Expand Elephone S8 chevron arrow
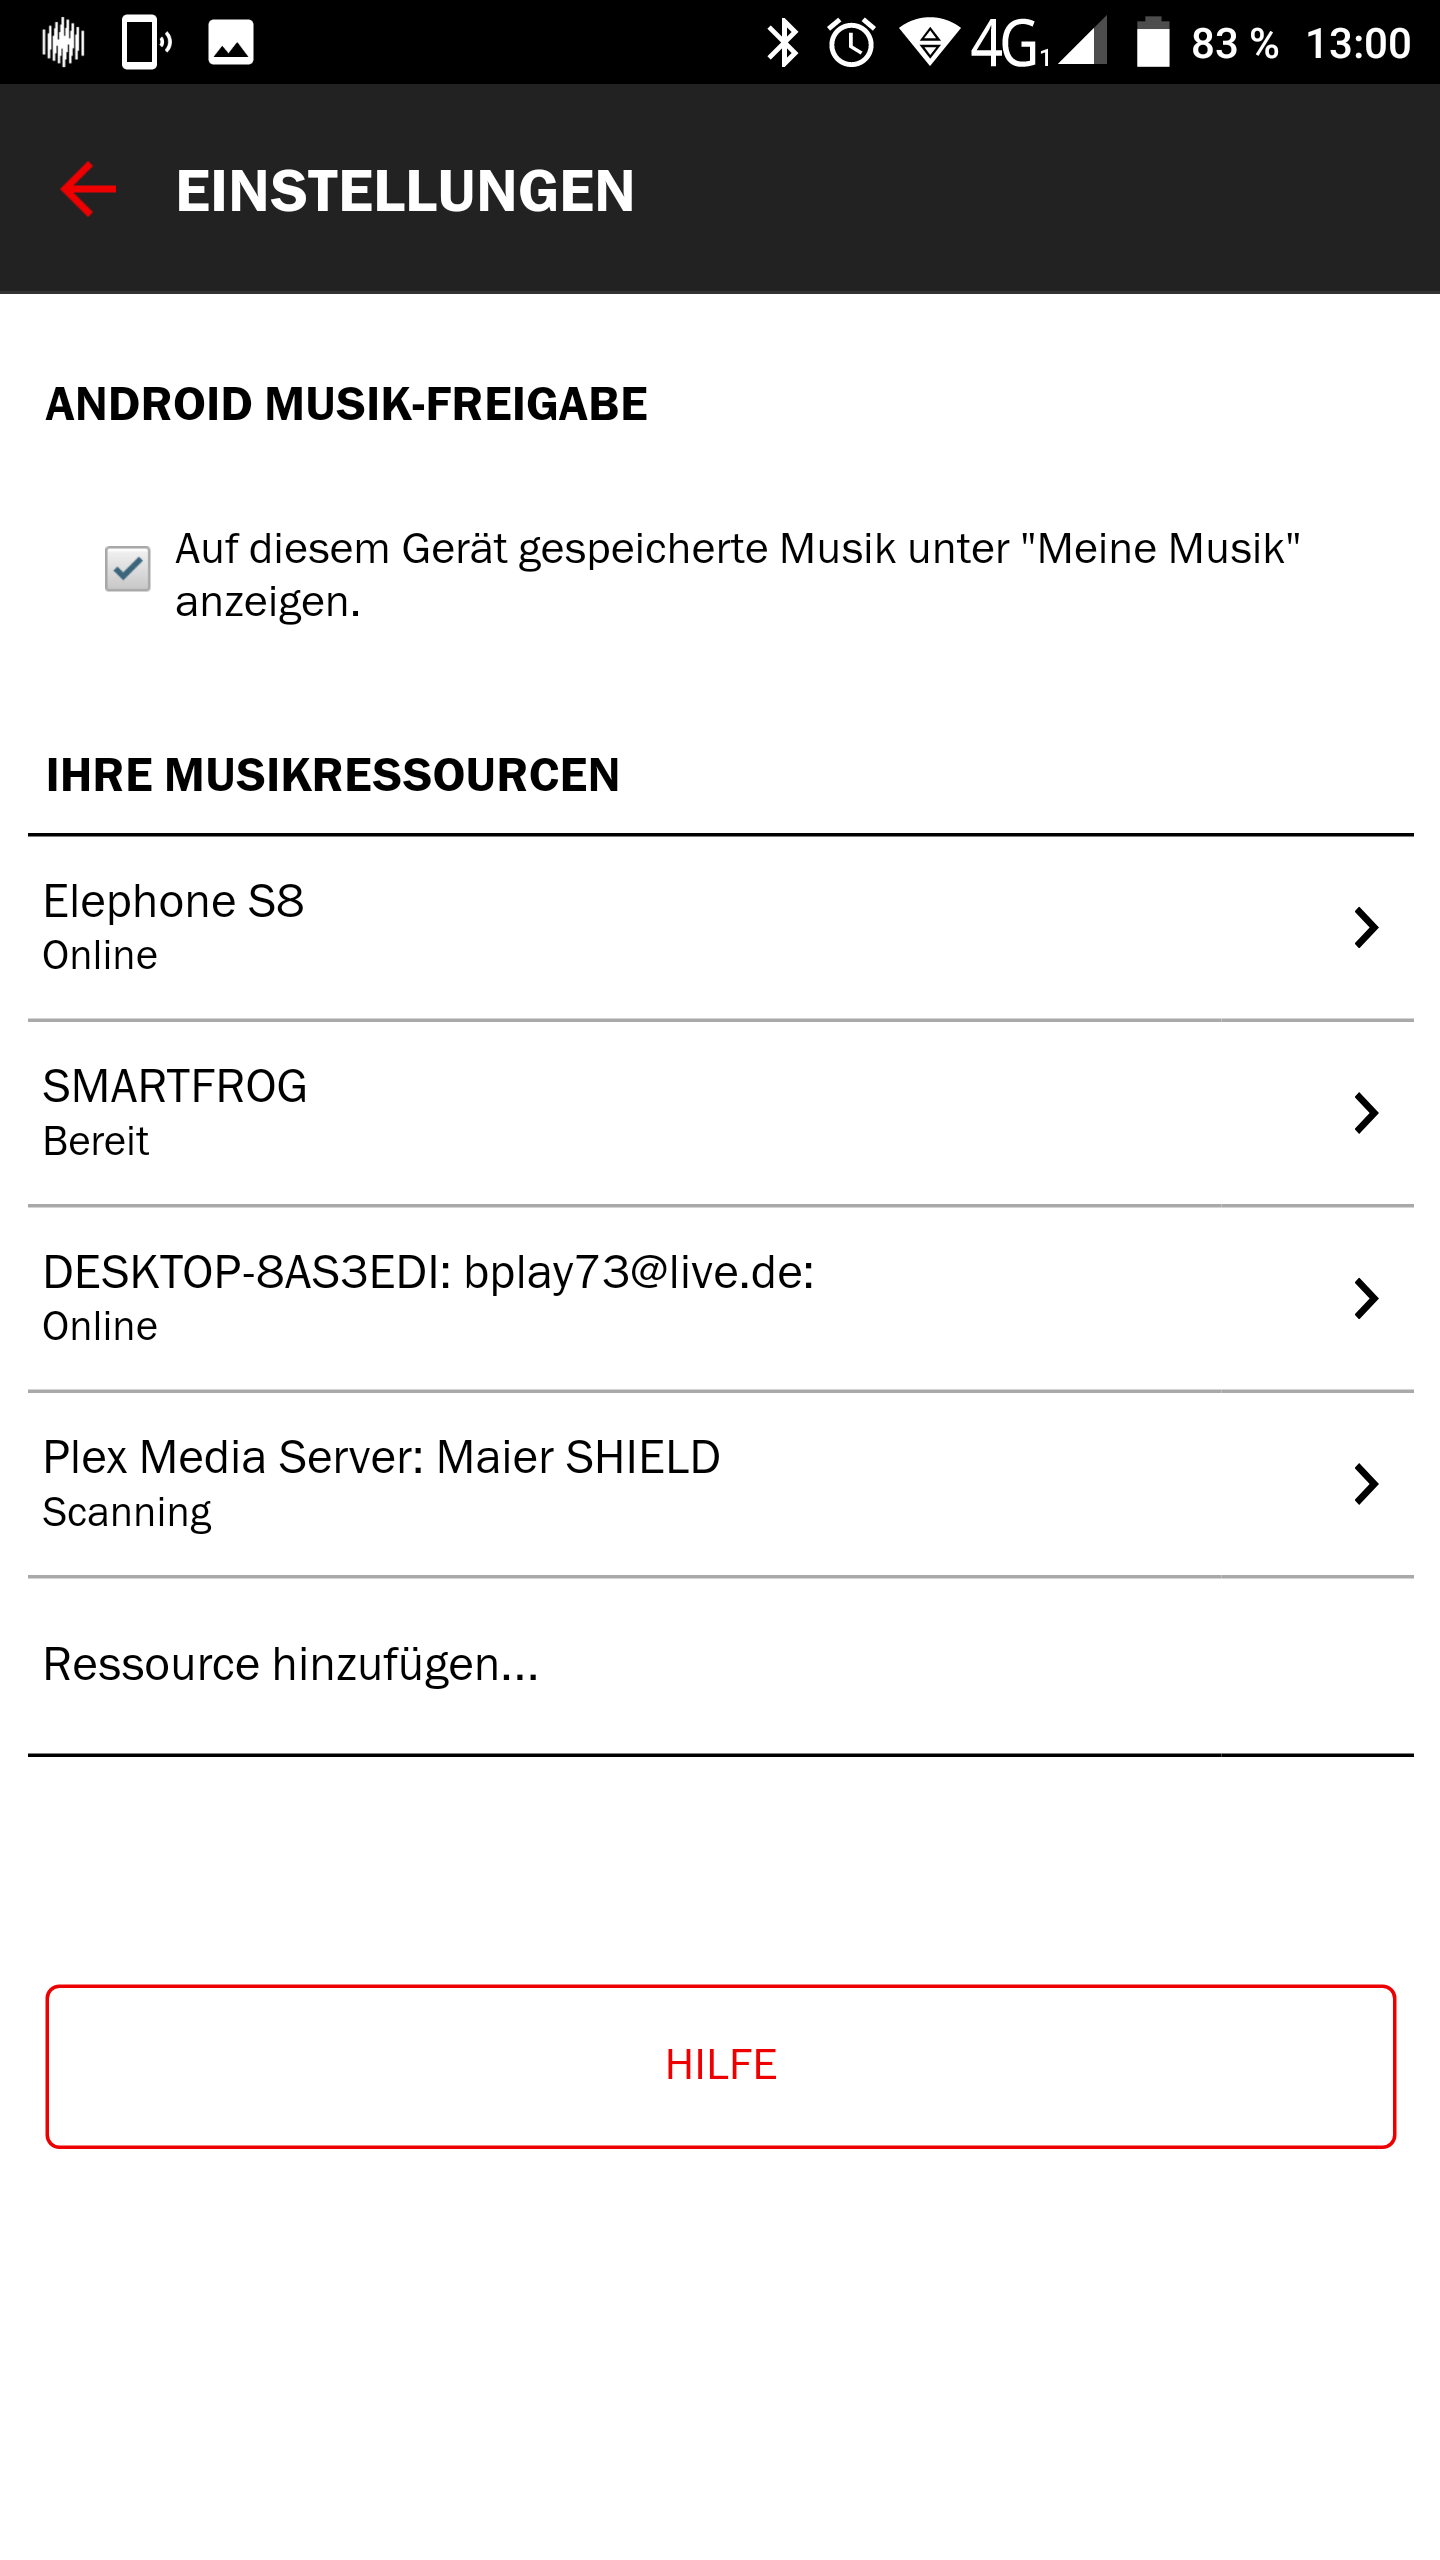This screenshot has height=2560, width=1440. coord(1366,928)
